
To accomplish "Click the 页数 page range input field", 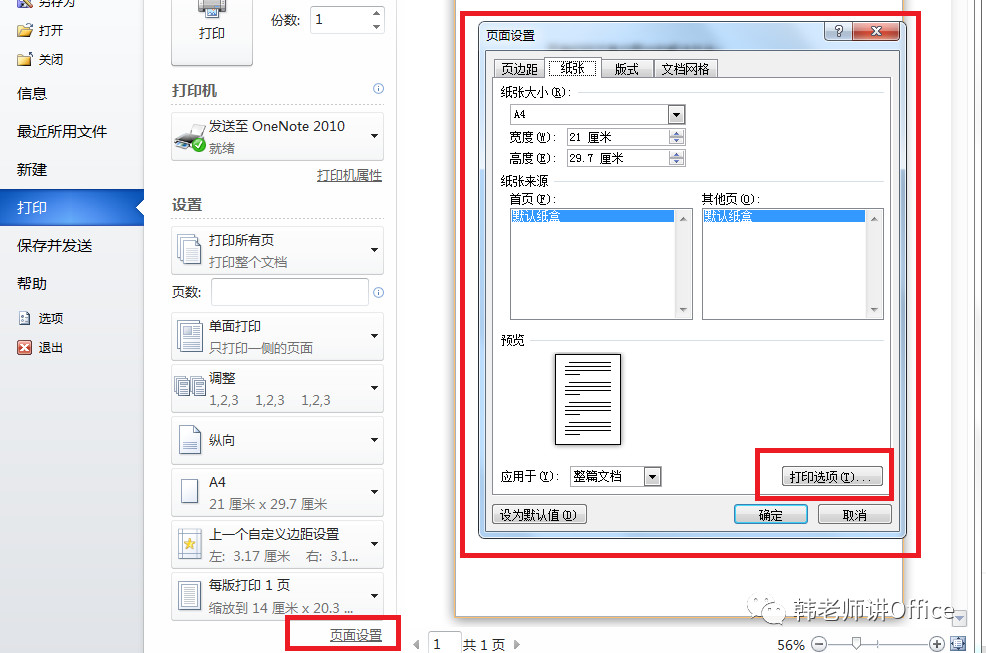I will 288,291.
